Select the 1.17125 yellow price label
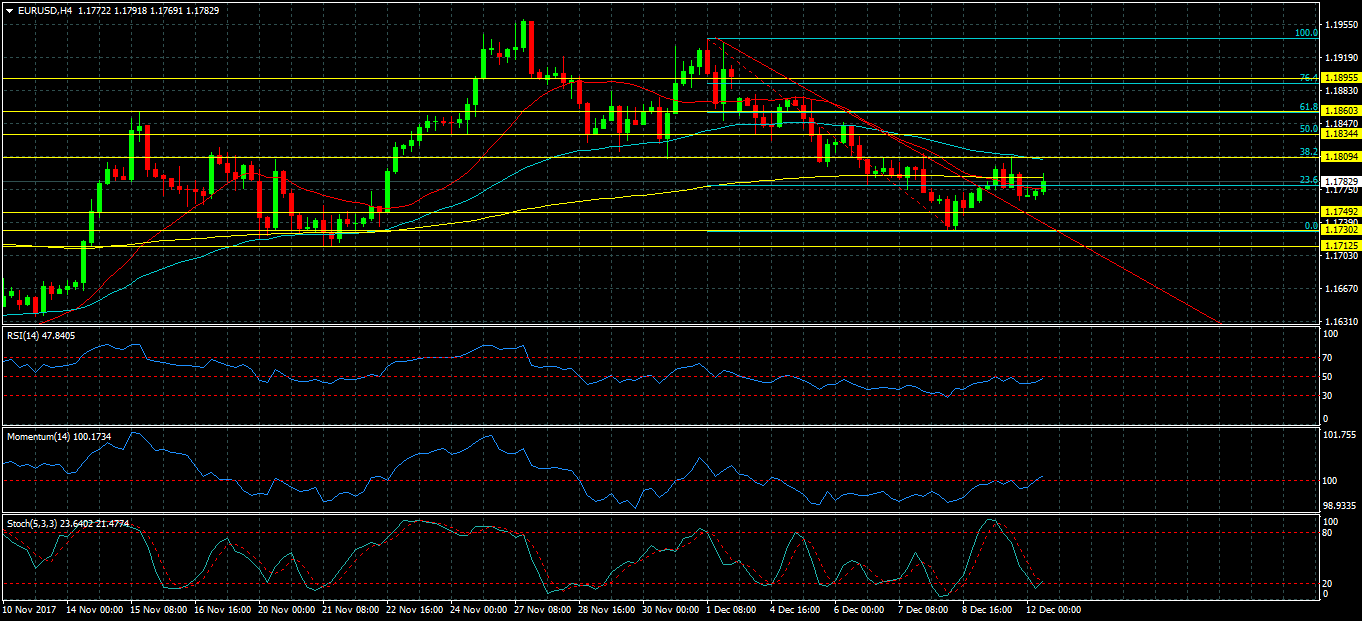The height and width of the screenshot is (621, 1362). 1339,246
